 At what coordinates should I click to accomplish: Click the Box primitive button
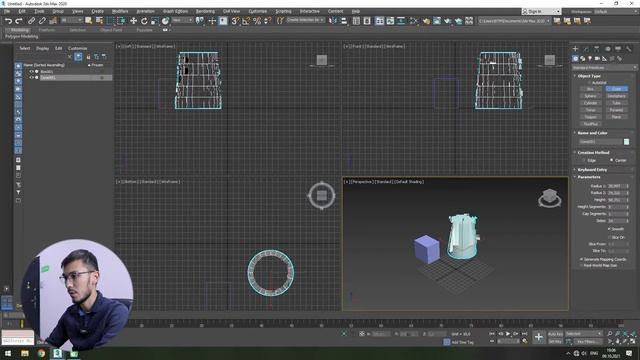[x=590, y=89]
